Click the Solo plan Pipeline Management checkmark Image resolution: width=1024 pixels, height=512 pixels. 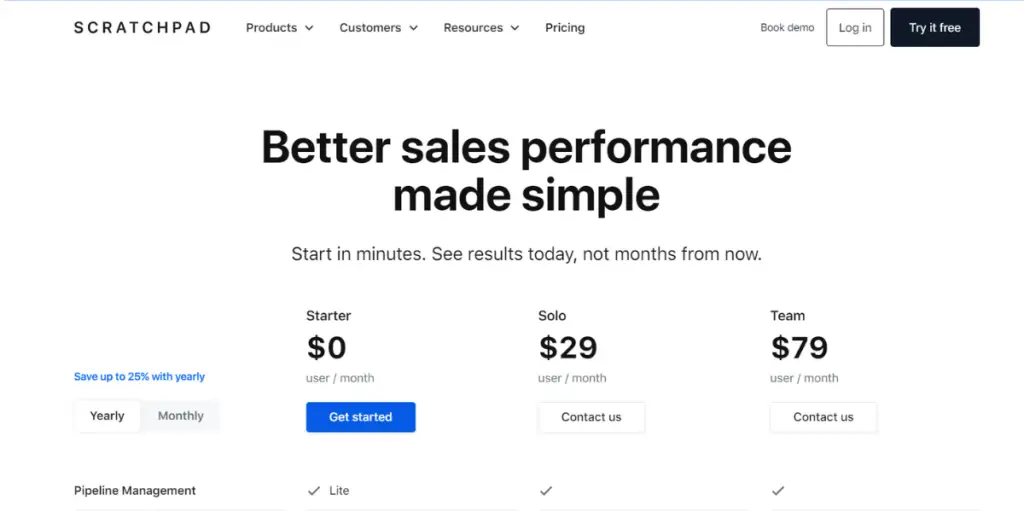(546, 490)
